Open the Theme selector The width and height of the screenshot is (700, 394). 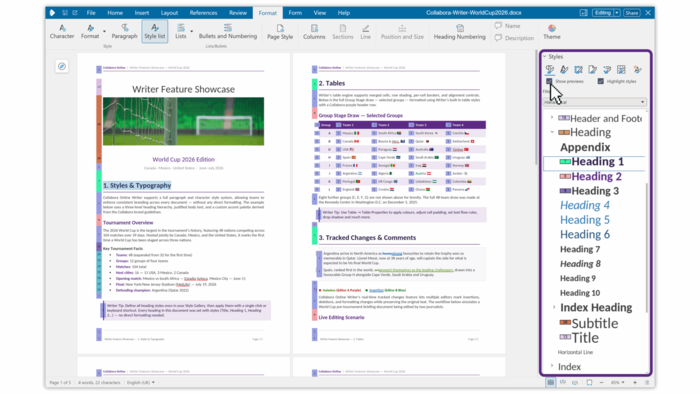552,32
